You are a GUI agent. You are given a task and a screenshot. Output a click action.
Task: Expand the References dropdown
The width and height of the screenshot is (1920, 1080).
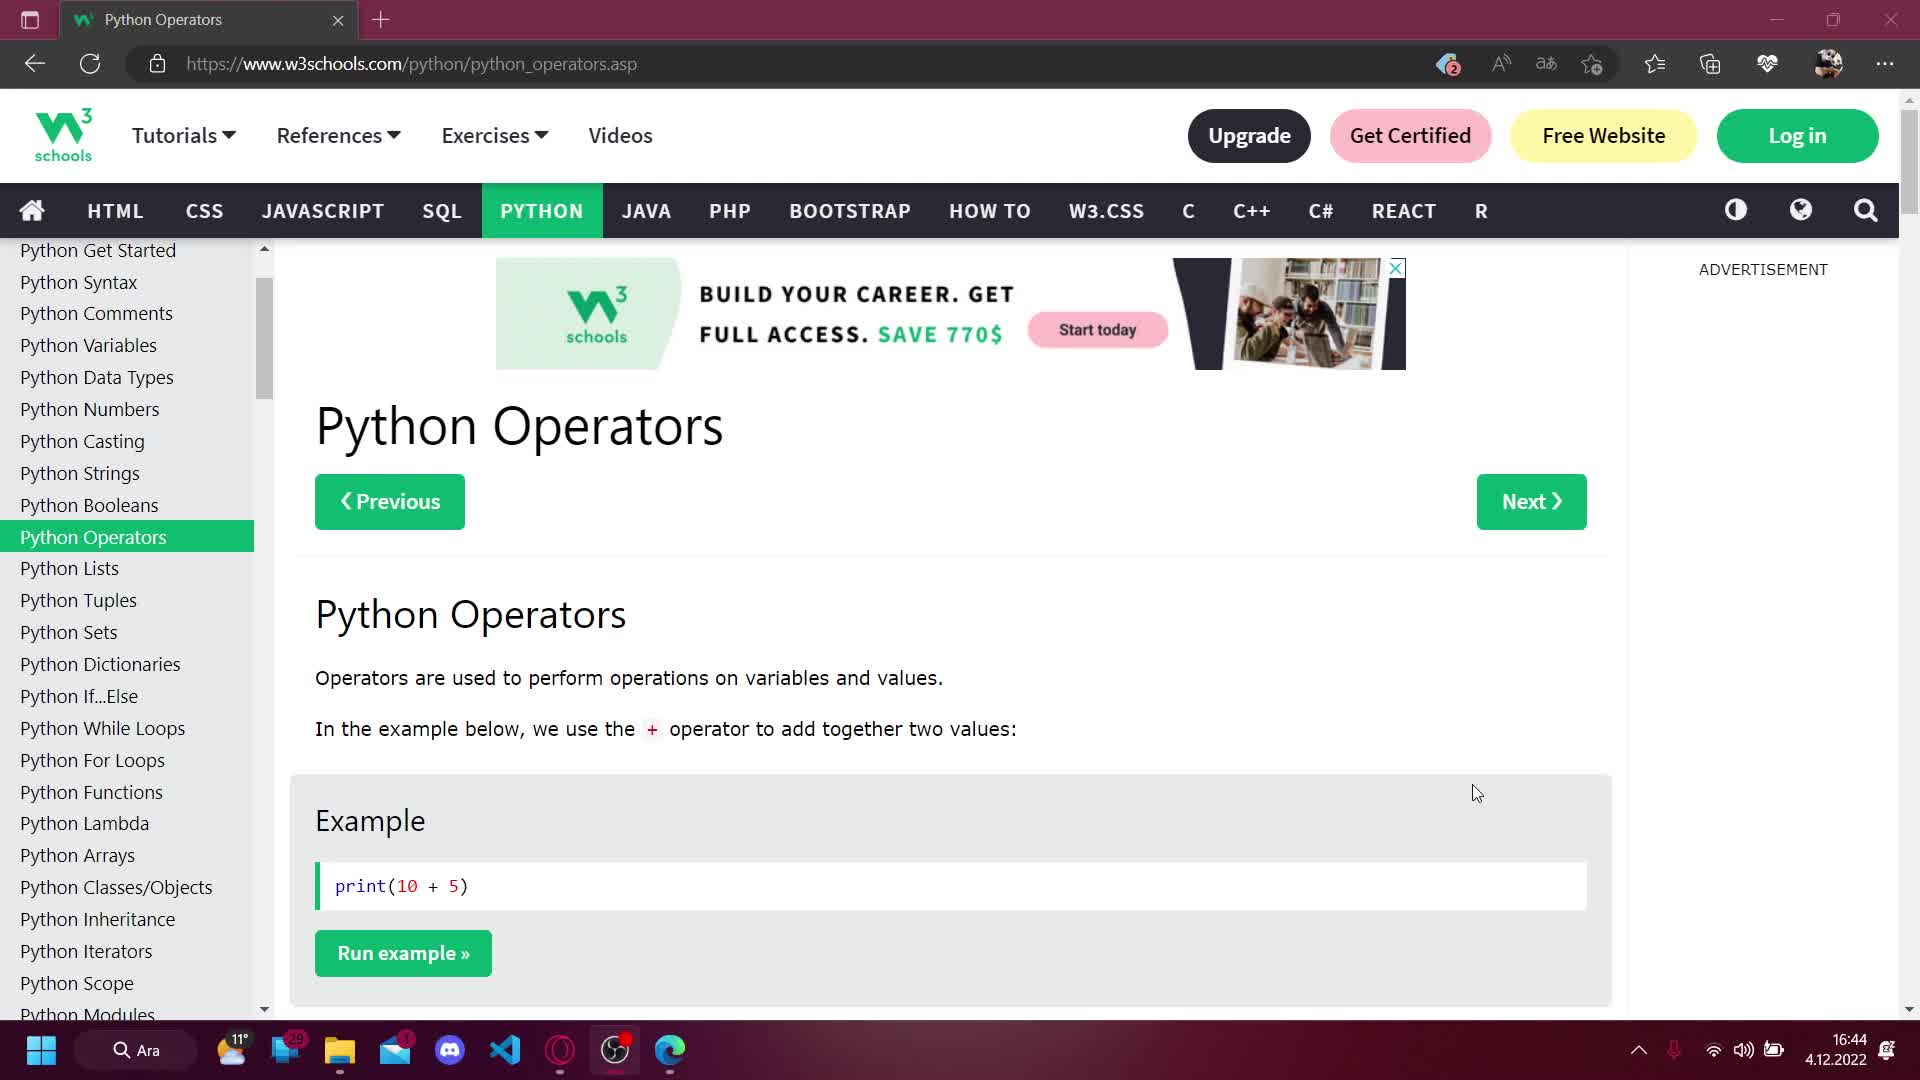(x=339, y=136)
